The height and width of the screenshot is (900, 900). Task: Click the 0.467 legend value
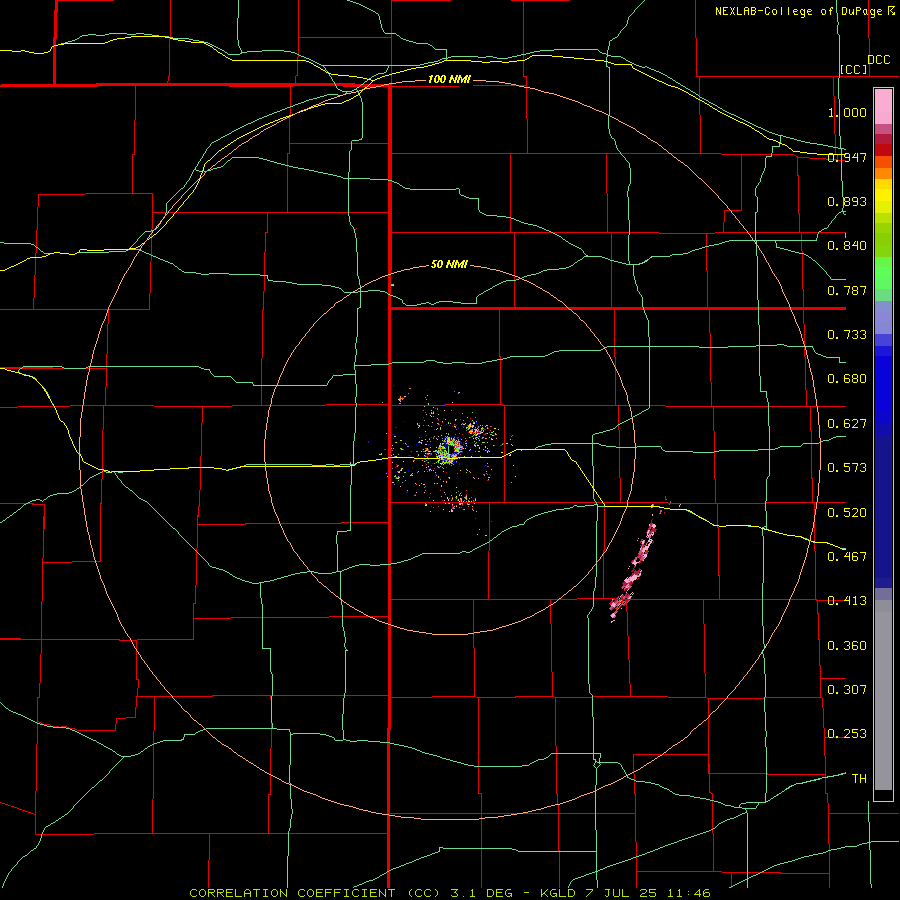(847, 556)
